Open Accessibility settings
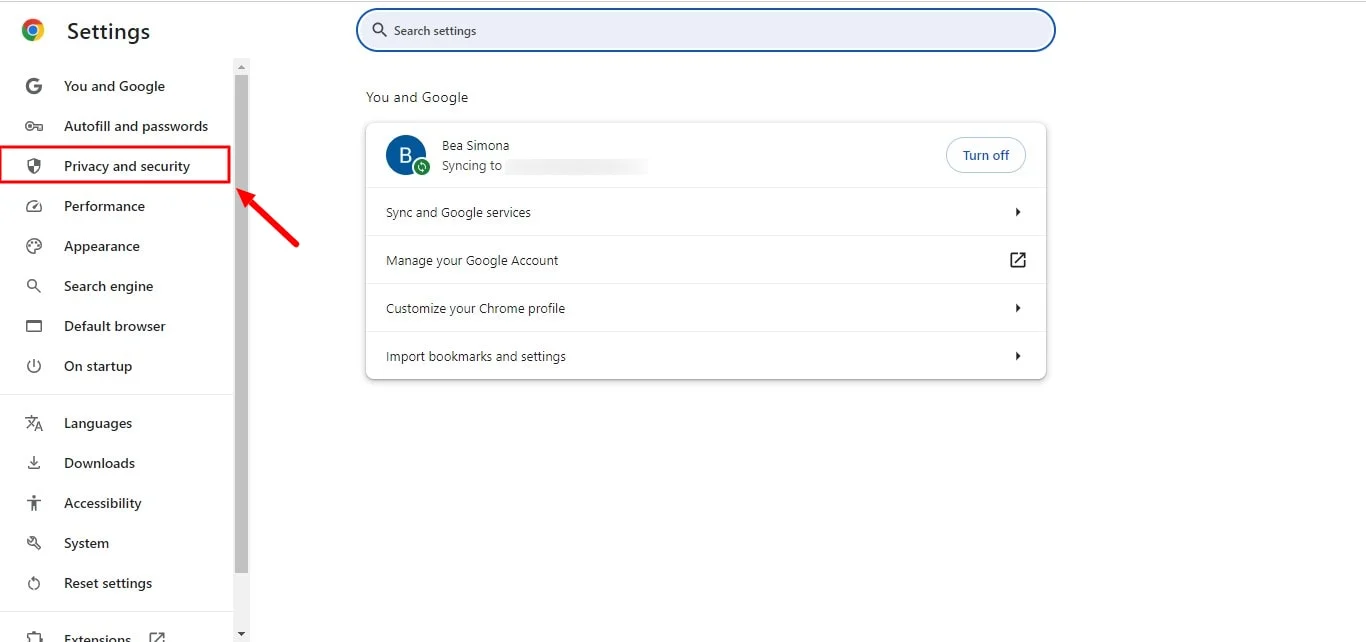Image resolution: width=1366 pixels, height=642 pixels. click(x=103, y=503)
